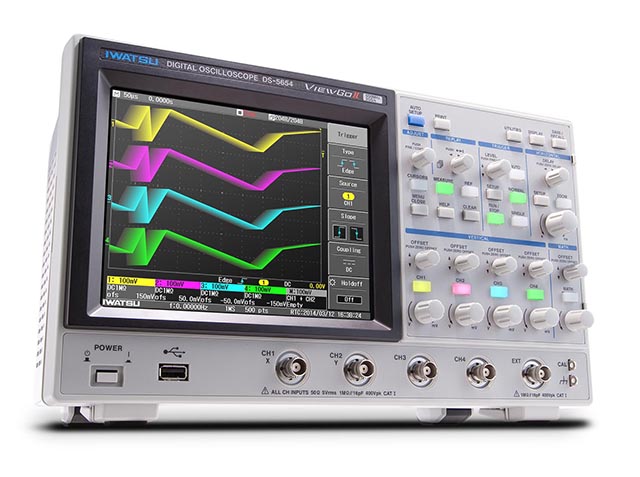The height and width of the screenshot is (477, 640).
Task: Push the CLEAR button
Action: click(x=471, y=215)
